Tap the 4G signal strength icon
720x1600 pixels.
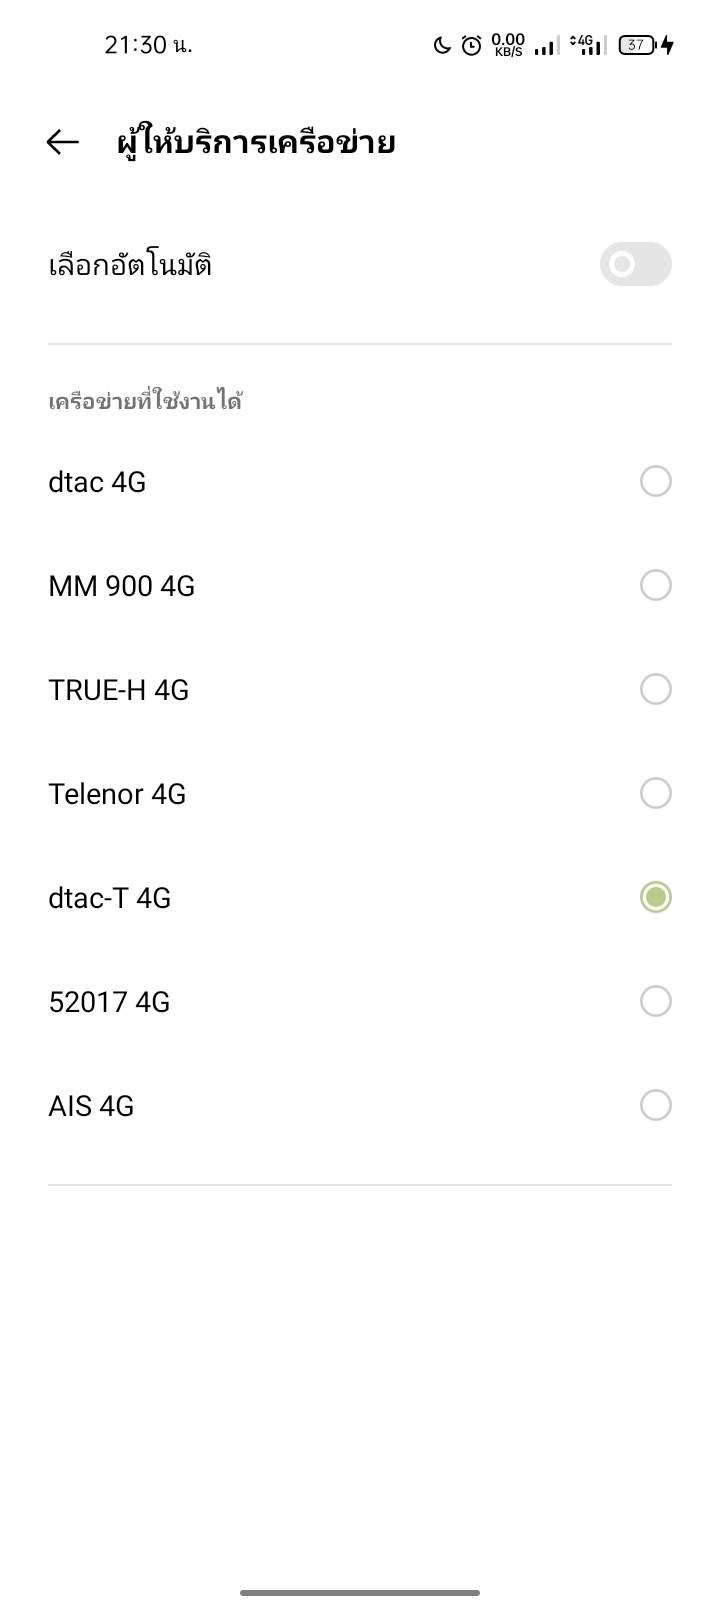(586, 45)
